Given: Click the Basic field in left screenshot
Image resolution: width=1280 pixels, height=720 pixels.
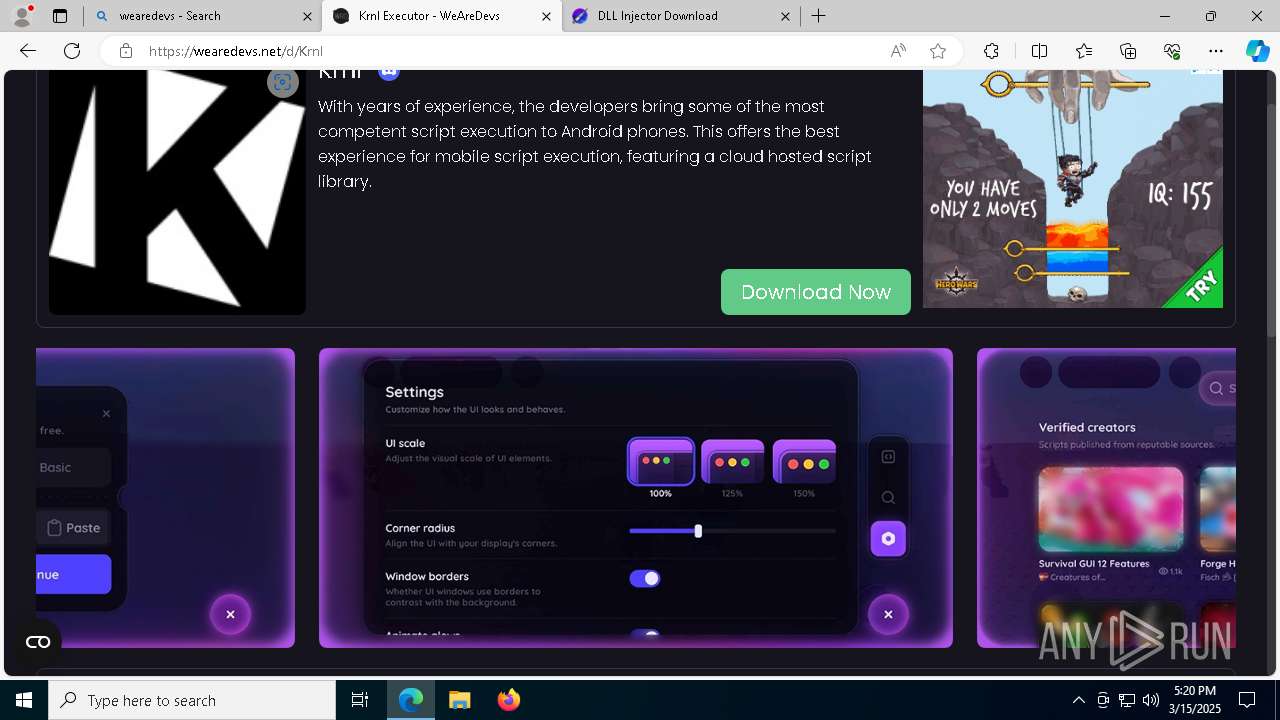Looking at the screenshot, I should tap(73, 467).
